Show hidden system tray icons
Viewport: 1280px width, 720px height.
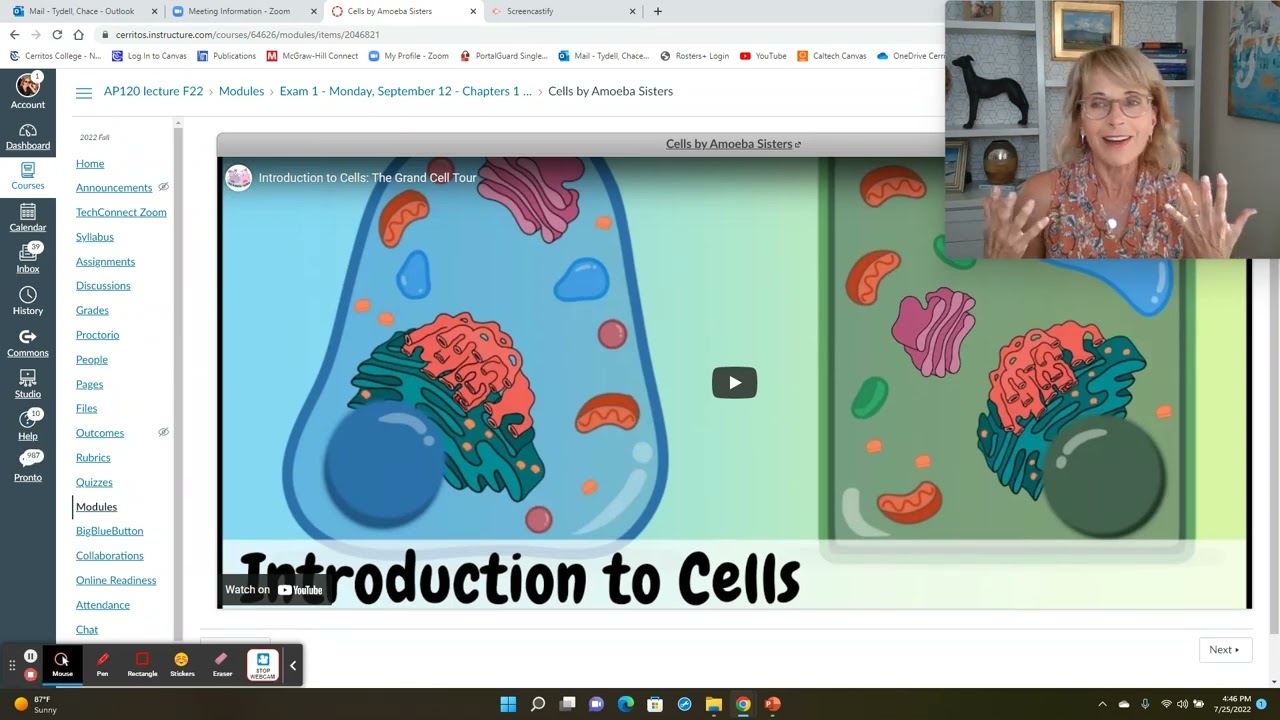pyautogui.click(x=1102, y=704)
